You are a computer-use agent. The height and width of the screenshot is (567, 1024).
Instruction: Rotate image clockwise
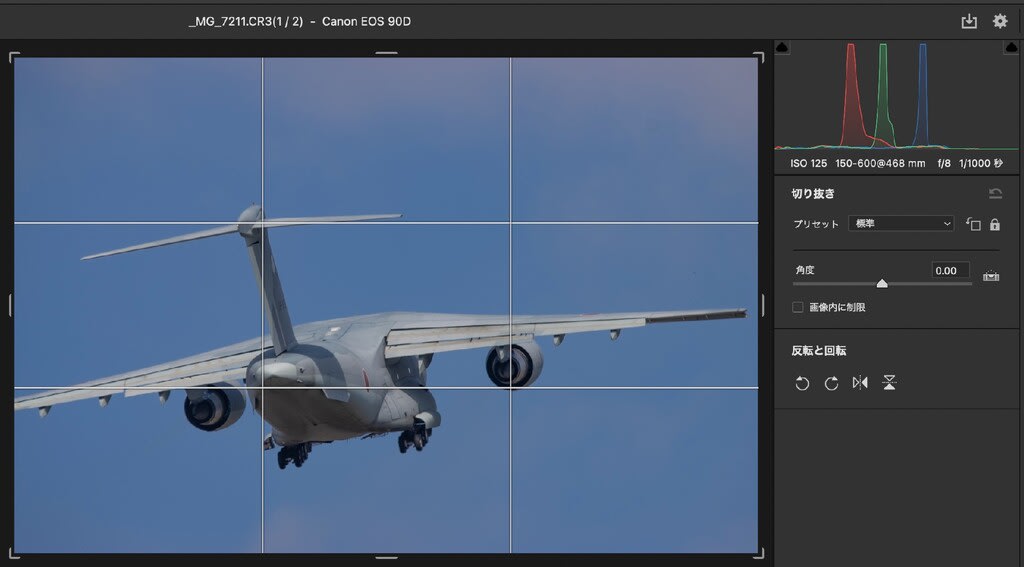click(831, 383)
